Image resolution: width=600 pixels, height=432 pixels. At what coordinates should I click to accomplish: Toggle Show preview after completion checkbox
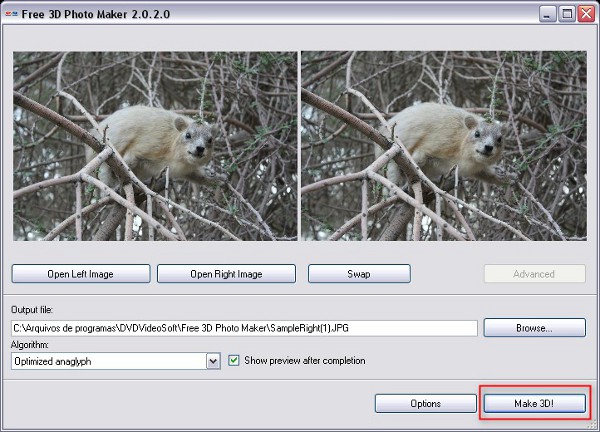tap(233, 360)
